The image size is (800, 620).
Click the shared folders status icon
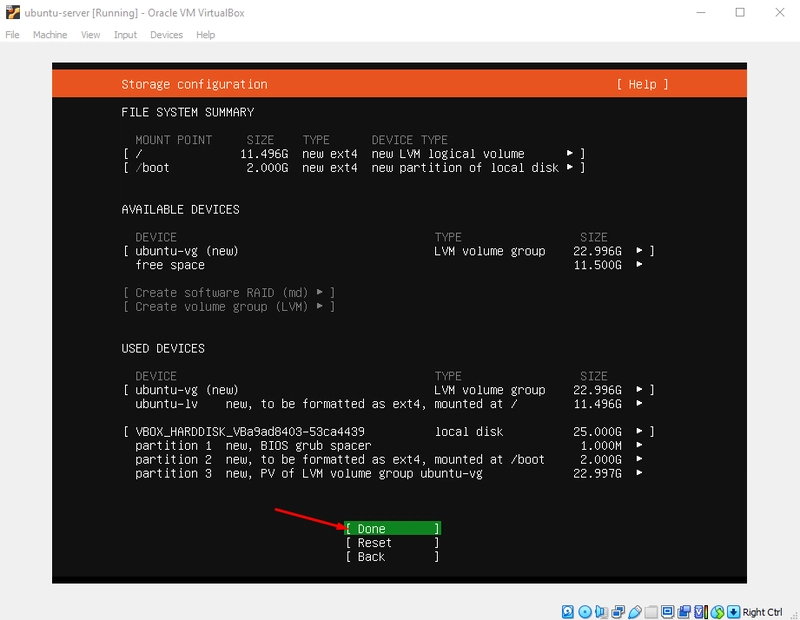tap(651, 612)
